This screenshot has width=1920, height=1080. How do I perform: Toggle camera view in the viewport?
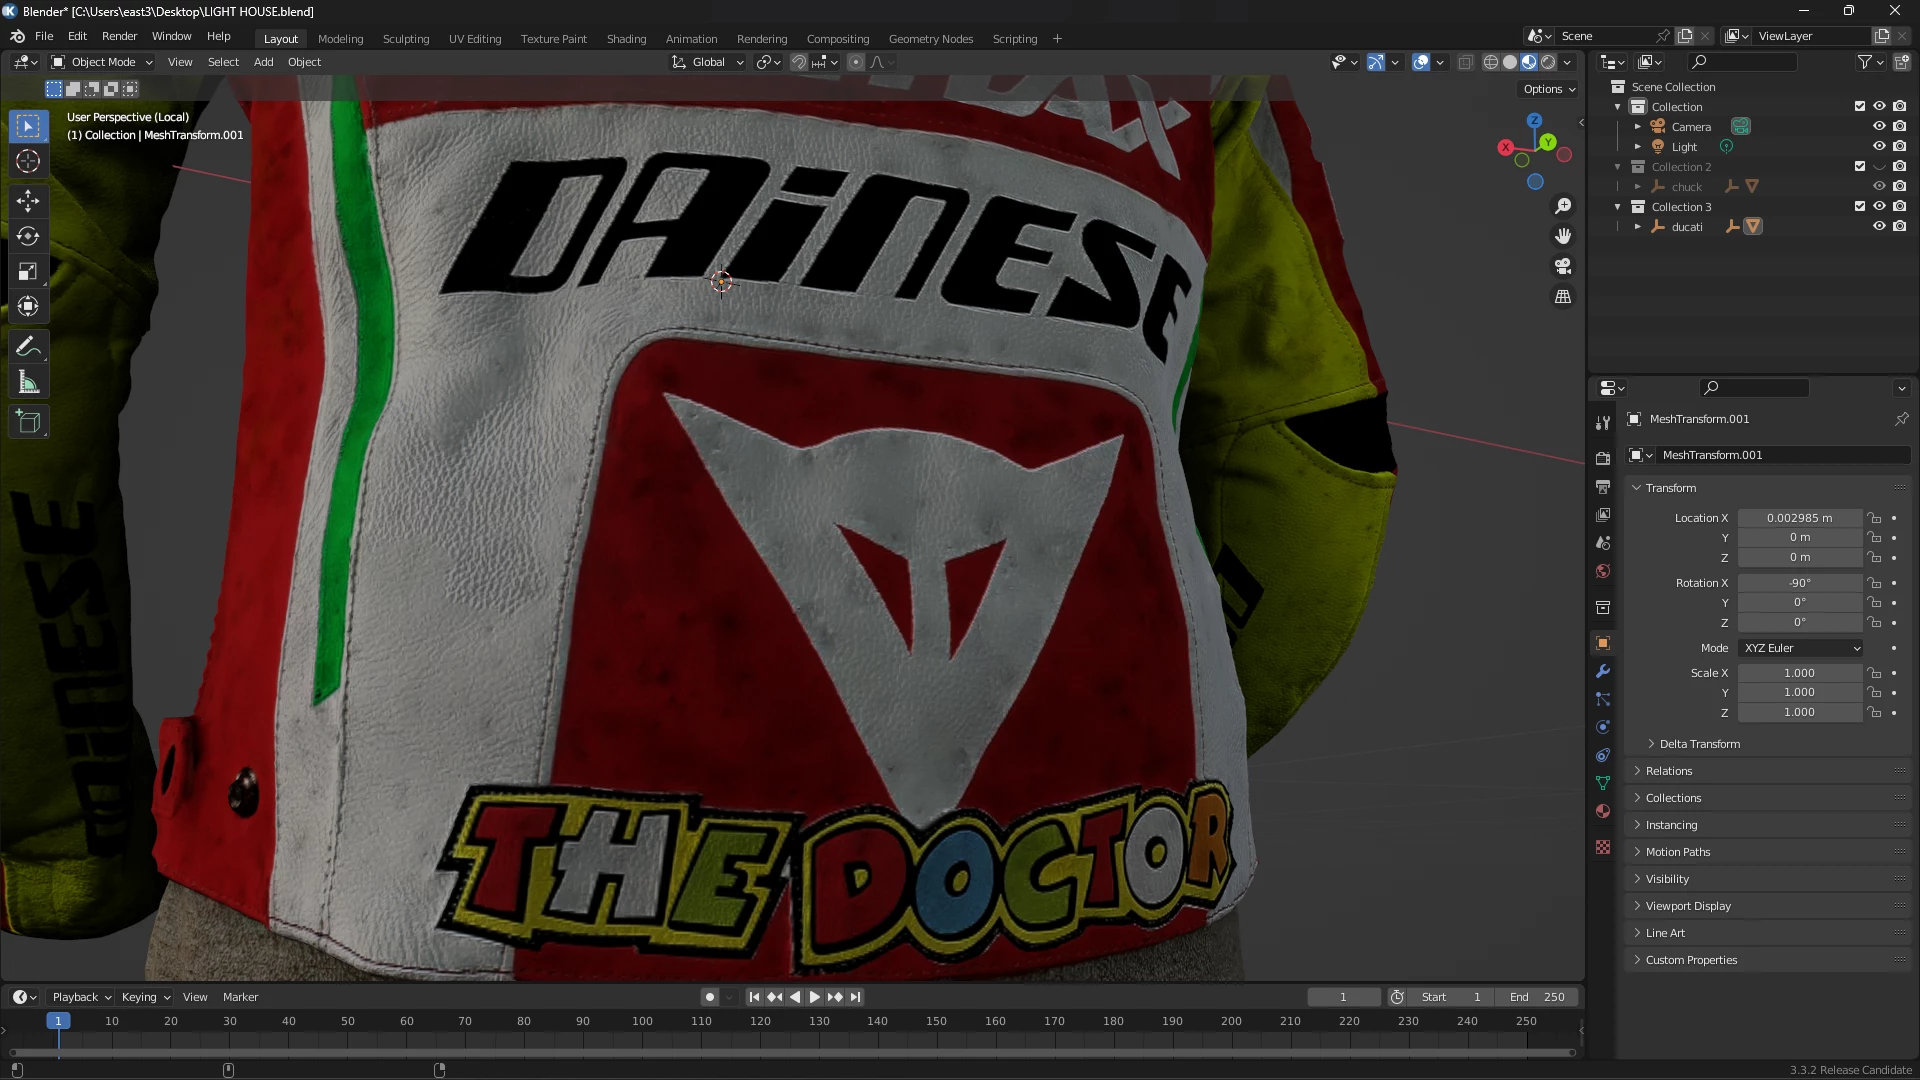point(1563,267)
